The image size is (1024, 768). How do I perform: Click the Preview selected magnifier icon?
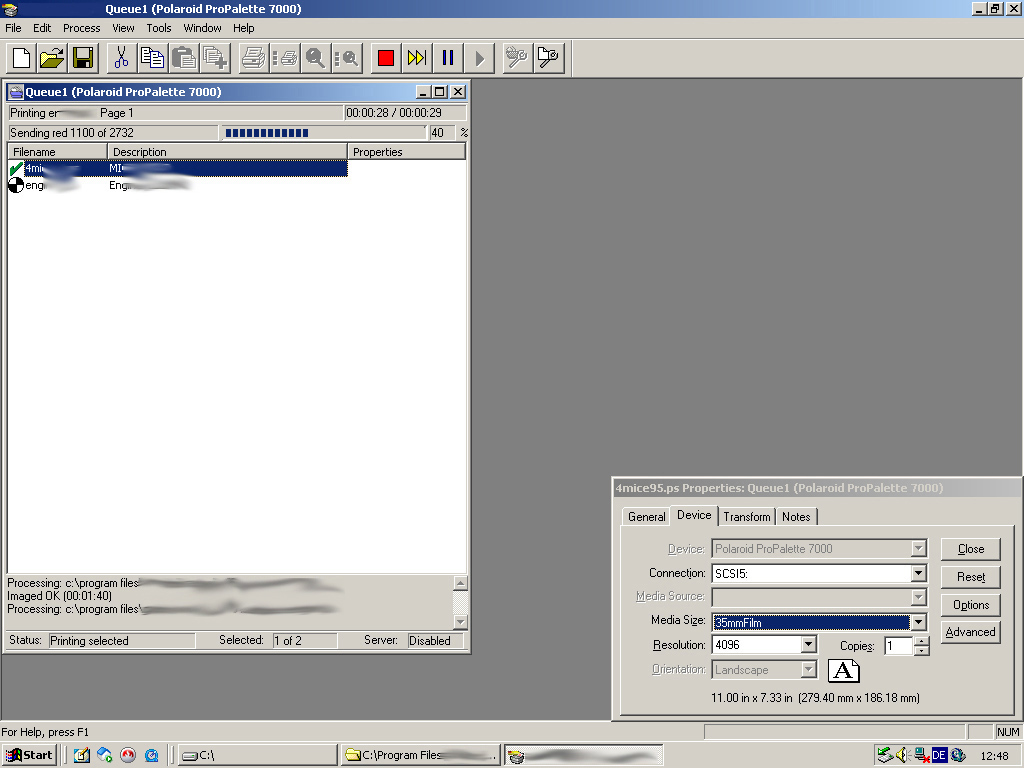point(347,58)
